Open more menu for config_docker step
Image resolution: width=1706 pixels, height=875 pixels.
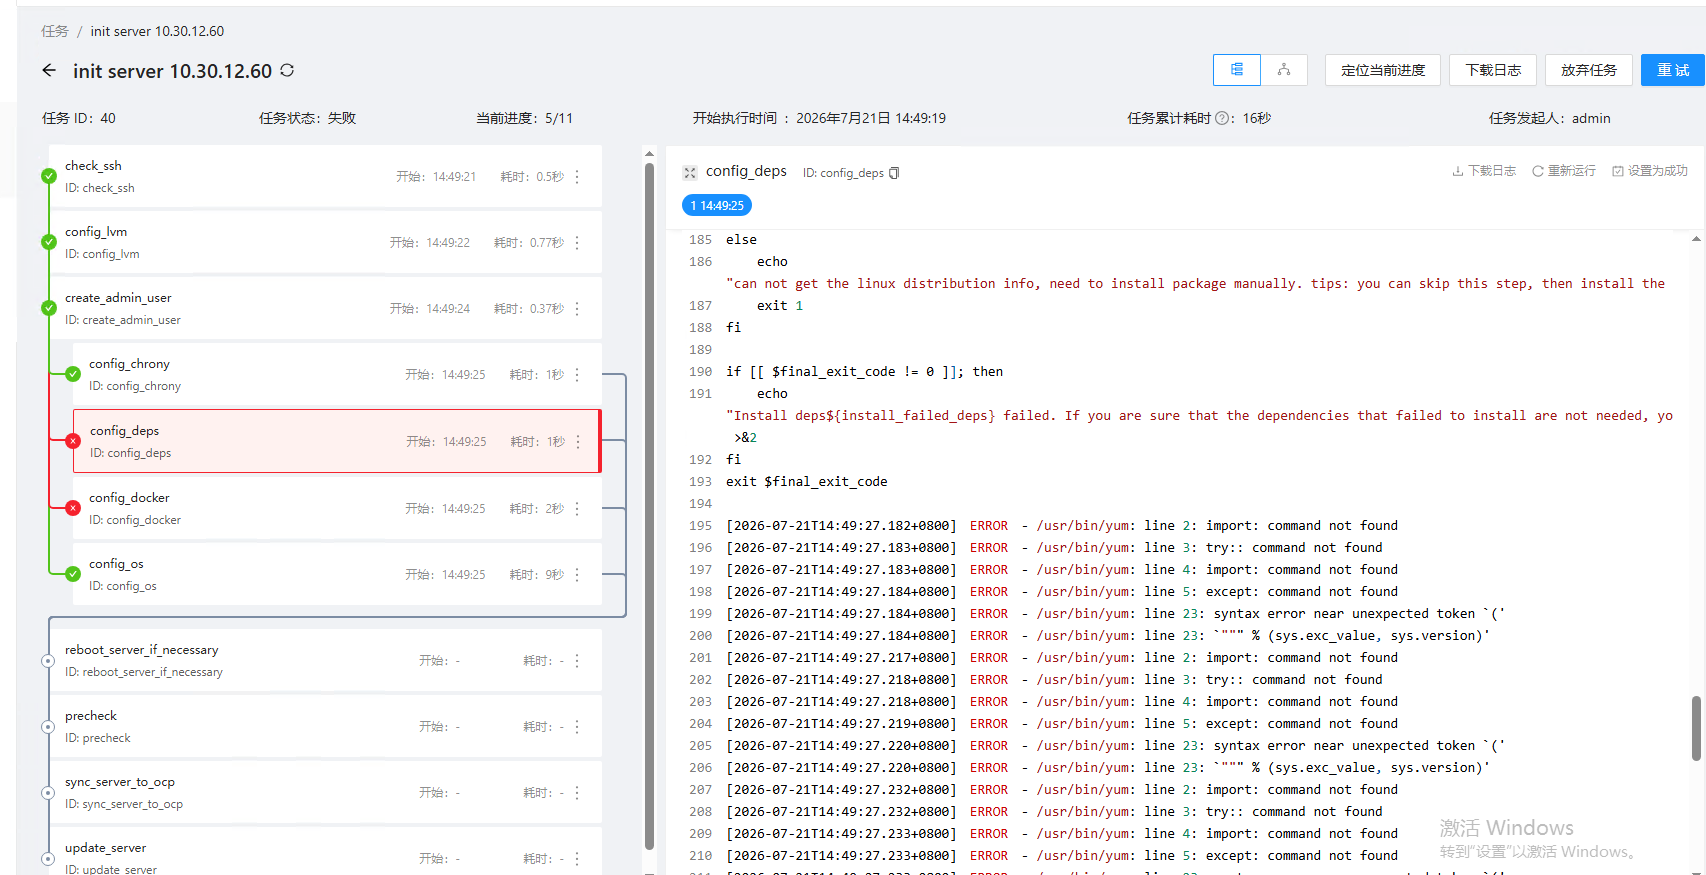point(577,508)
